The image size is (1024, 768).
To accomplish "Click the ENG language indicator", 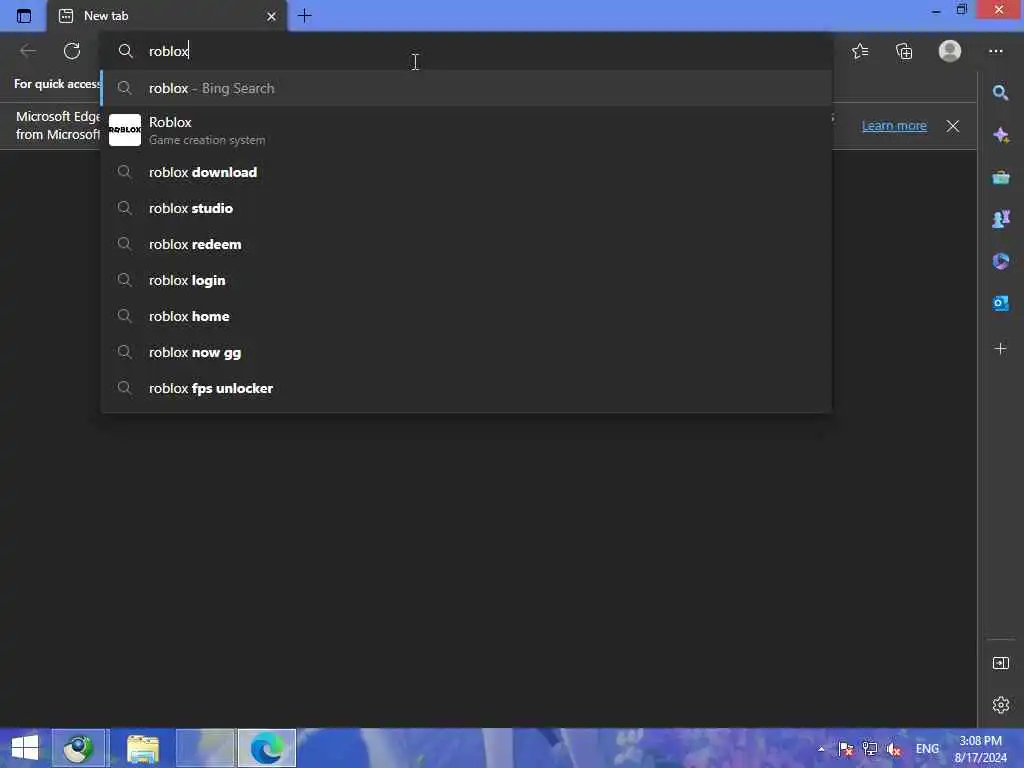I will [927, 749].
